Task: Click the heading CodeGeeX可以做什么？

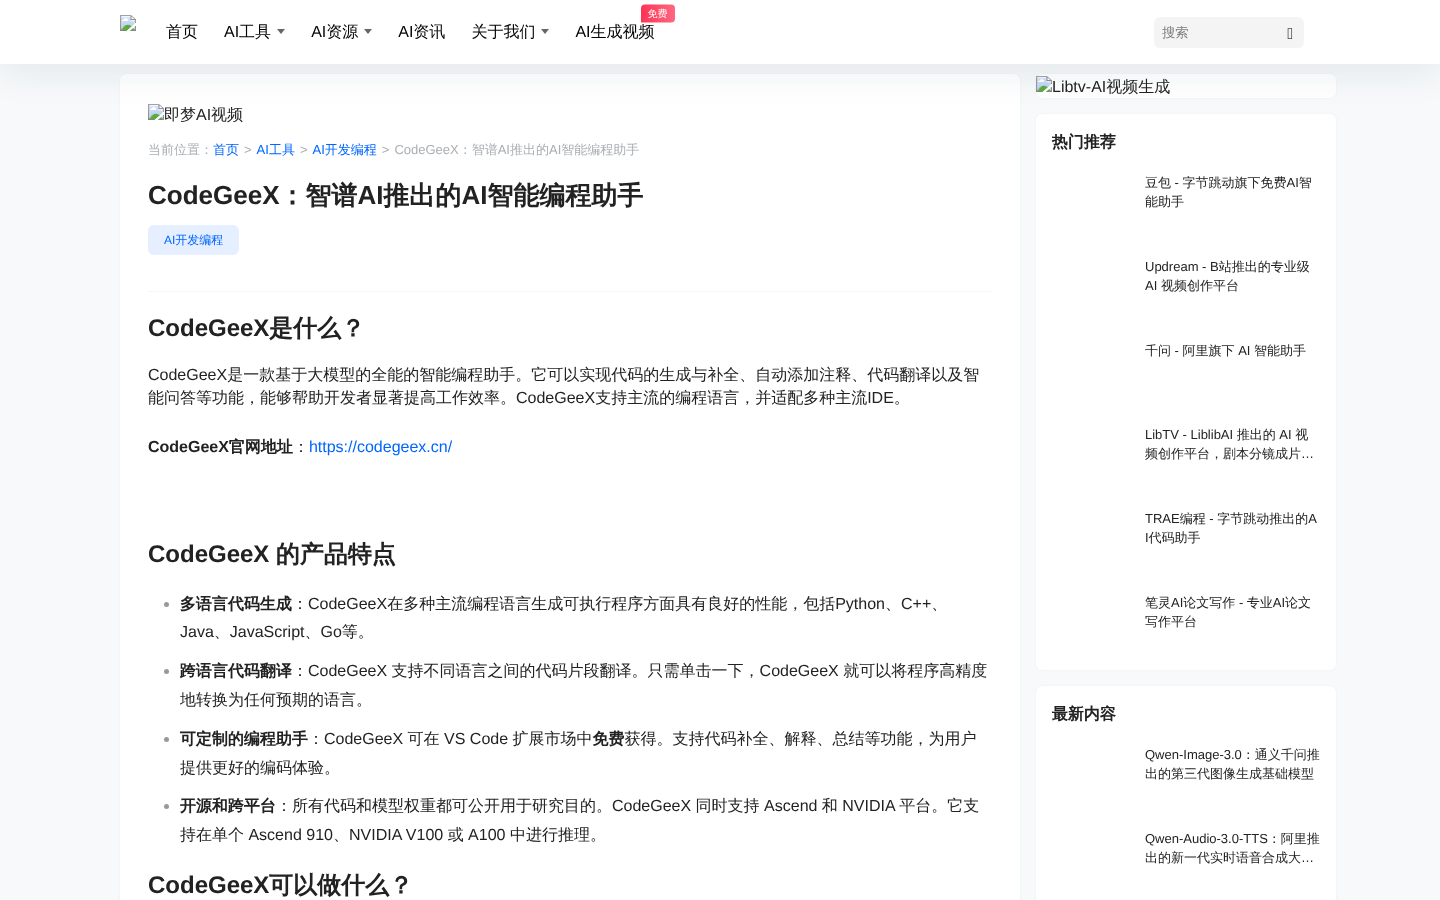Action: pyautogui.click(x=279, y=885)
